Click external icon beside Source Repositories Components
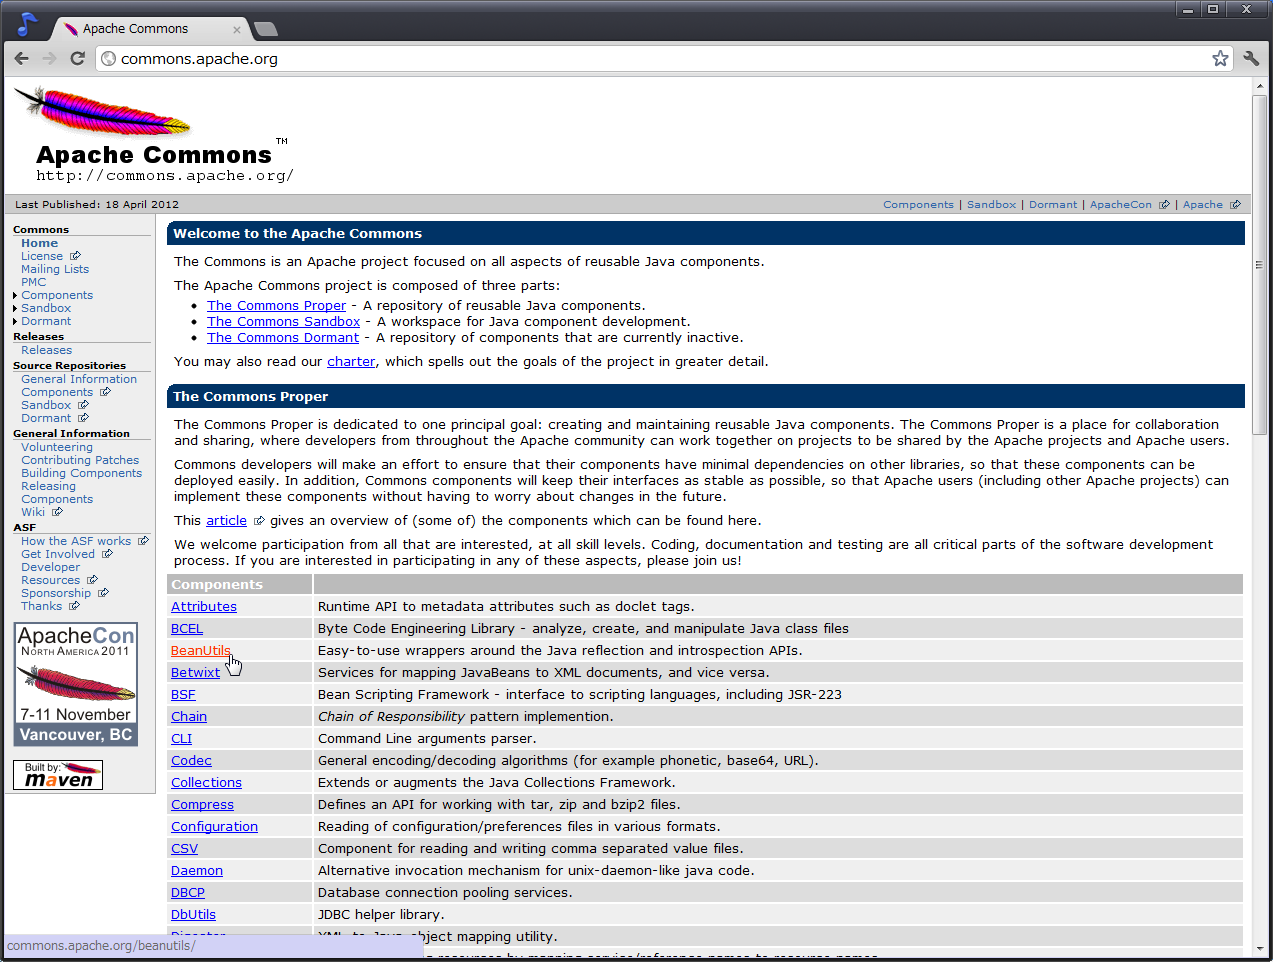 point(105,392)
